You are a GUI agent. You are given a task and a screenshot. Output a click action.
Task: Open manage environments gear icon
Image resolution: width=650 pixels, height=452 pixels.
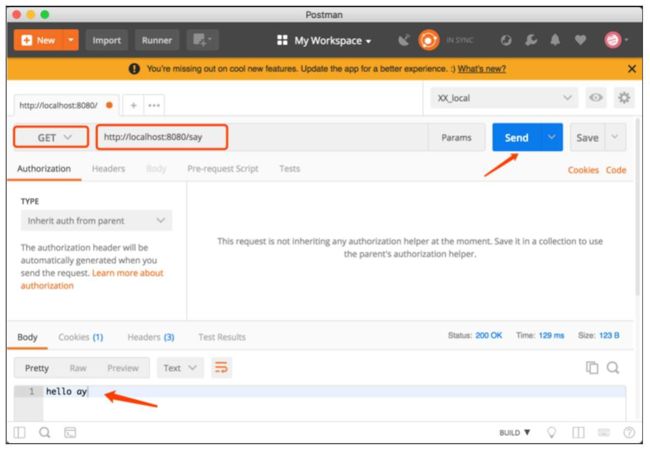(x=624, y=98)
